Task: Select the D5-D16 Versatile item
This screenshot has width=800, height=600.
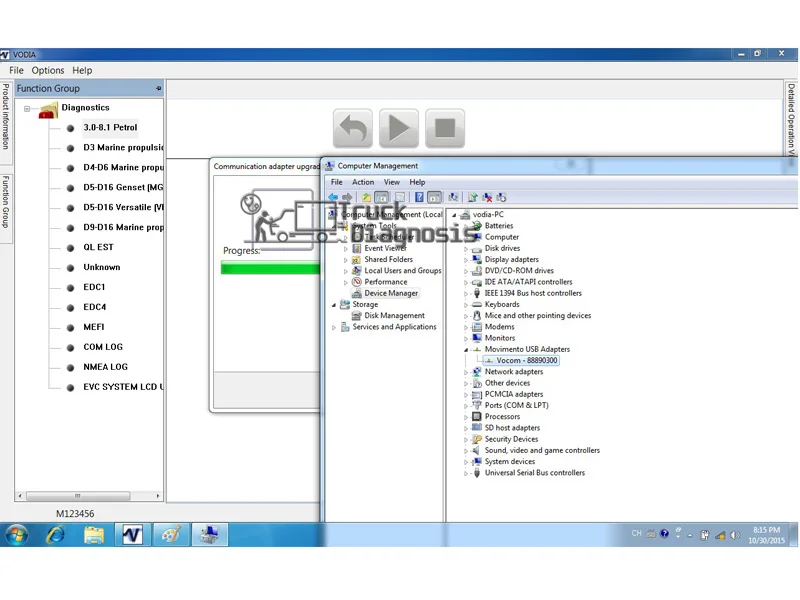Action: point(123,207)
